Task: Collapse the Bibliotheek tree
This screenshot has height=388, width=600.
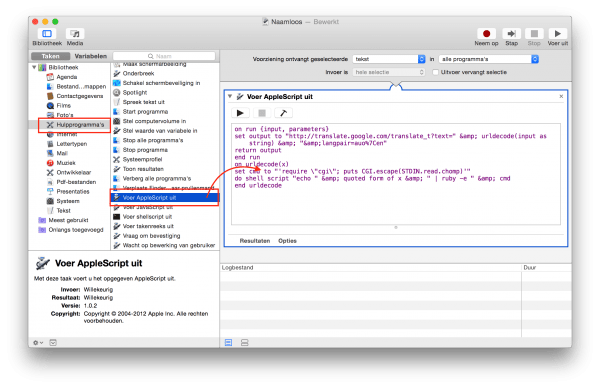Action: pyautogui.click(x=34, y=67)
